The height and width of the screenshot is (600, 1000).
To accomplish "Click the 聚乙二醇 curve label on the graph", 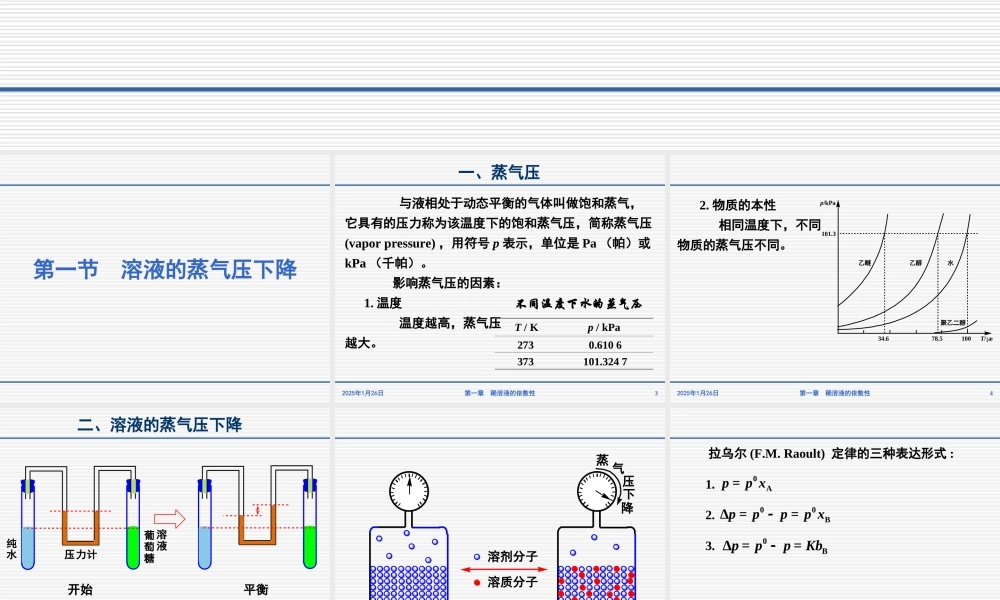I will coord(954,322).
